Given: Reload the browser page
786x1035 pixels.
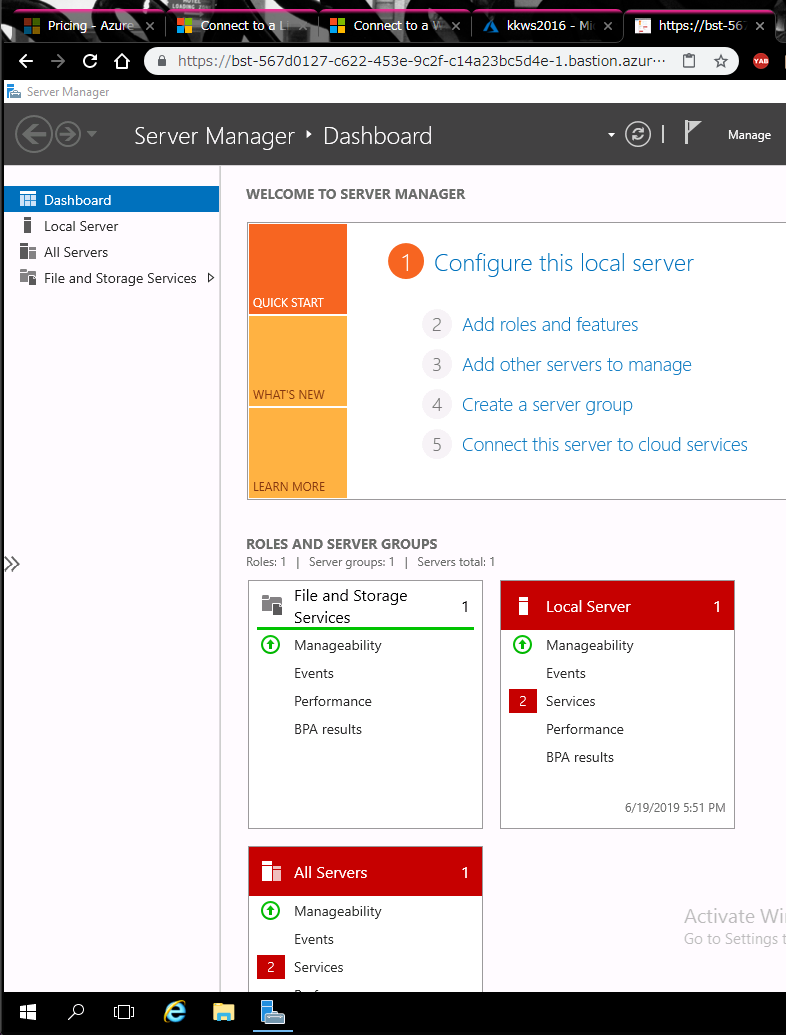Looking at the screenshot, I should click(x=90, y=61).
